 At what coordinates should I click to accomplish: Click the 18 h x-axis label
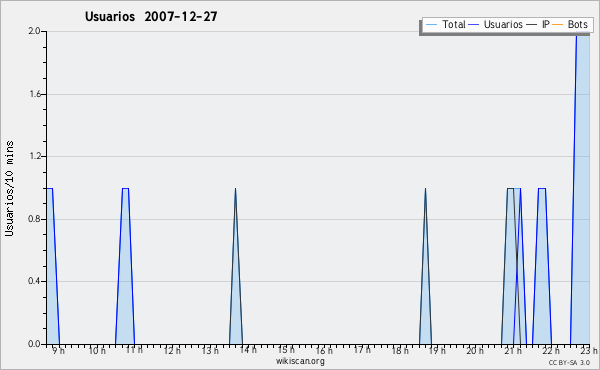[x=400, y=350]
